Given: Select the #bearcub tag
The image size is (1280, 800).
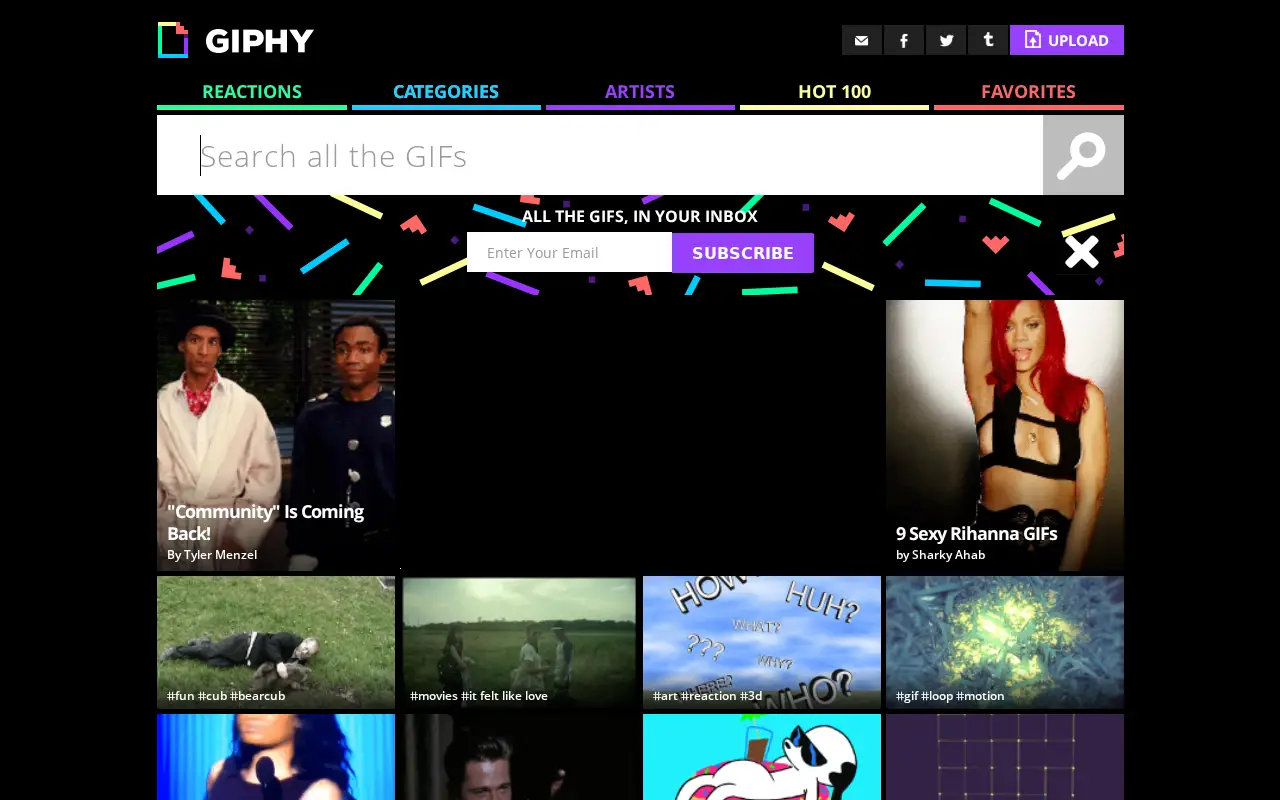Looking at the screenshot, I should point(258,696).
